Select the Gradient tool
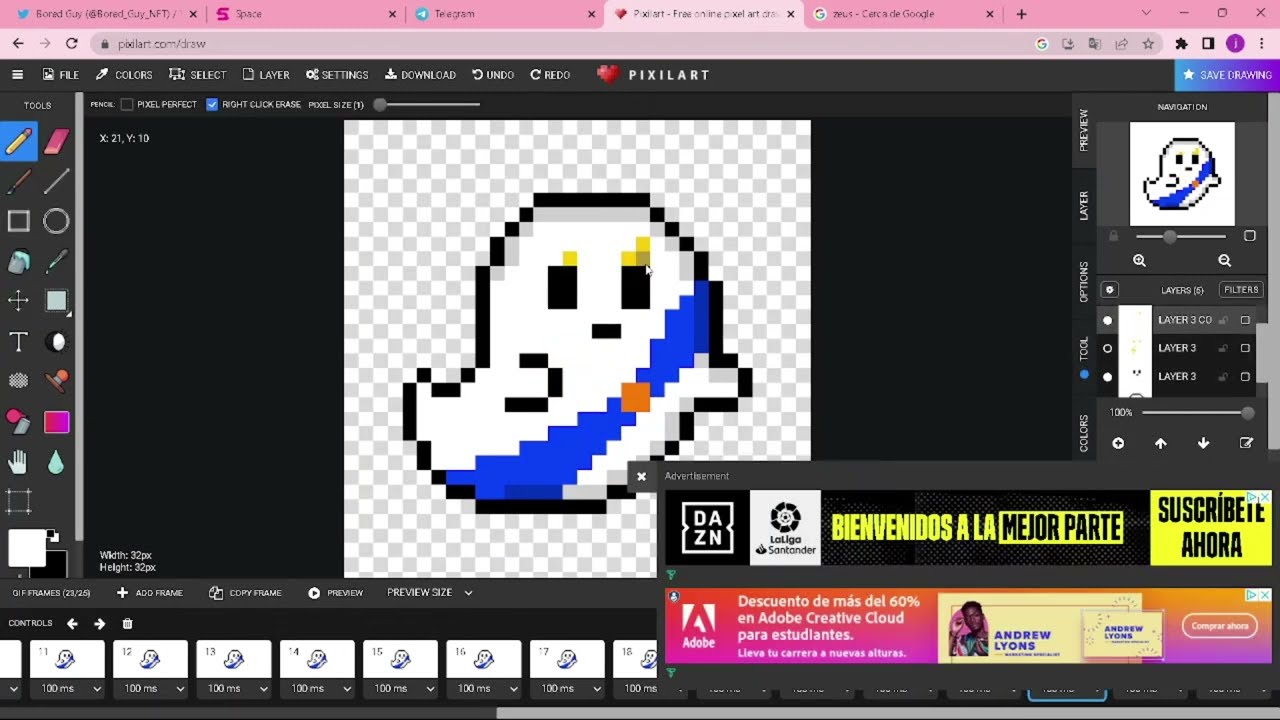This screenshot has width=1280, height=720. pyautogui.click(x=56, y=422)
